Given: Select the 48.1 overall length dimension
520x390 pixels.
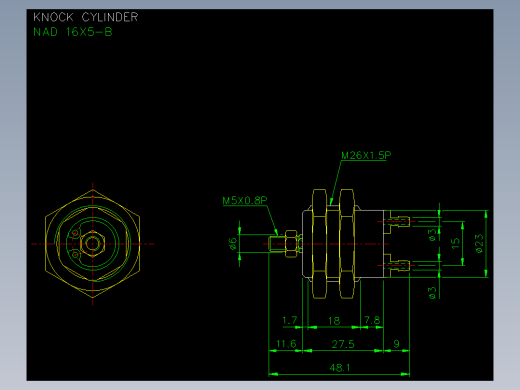Looking at the screenshot, I should tap(340, 368).
